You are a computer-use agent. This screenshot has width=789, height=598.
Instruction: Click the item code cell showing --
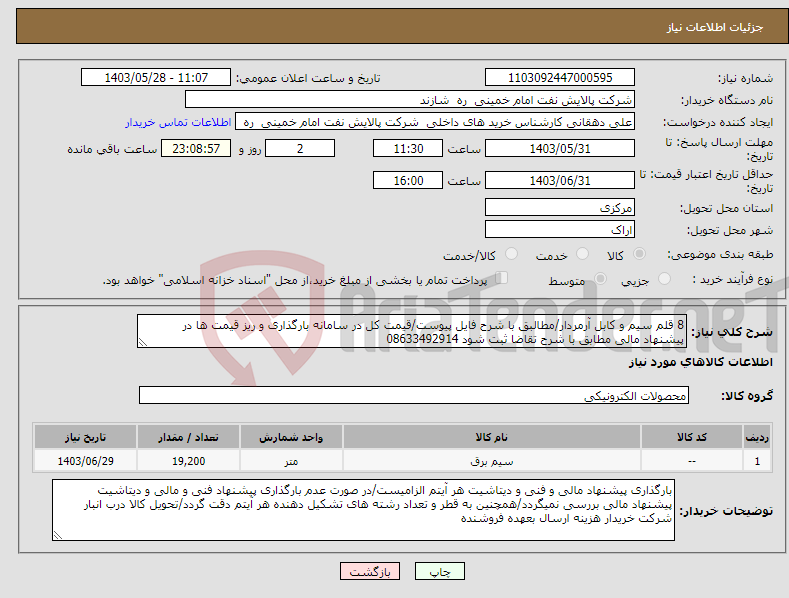pyautogui.click(x=692, y=461)
